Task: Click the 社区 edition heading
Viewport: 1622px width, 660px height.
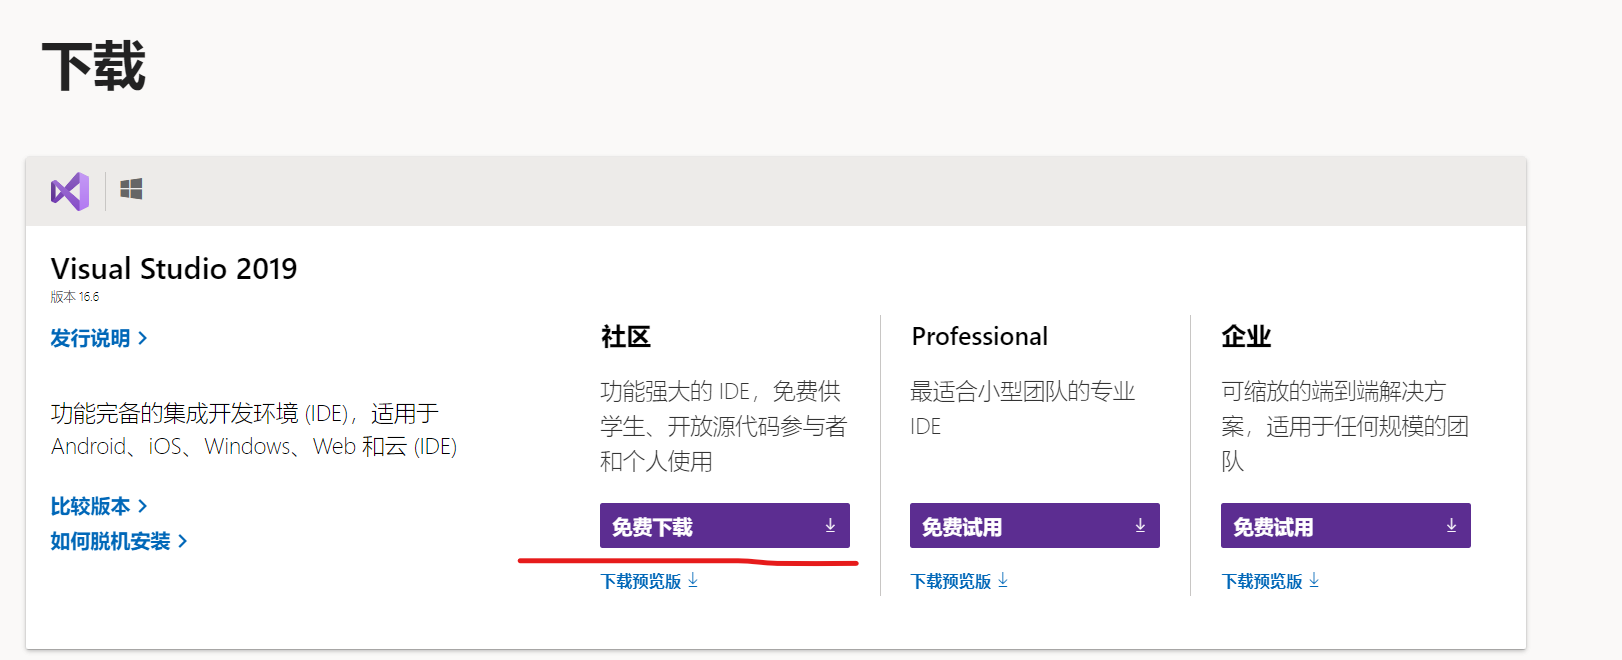Action: tap(626, 337)
